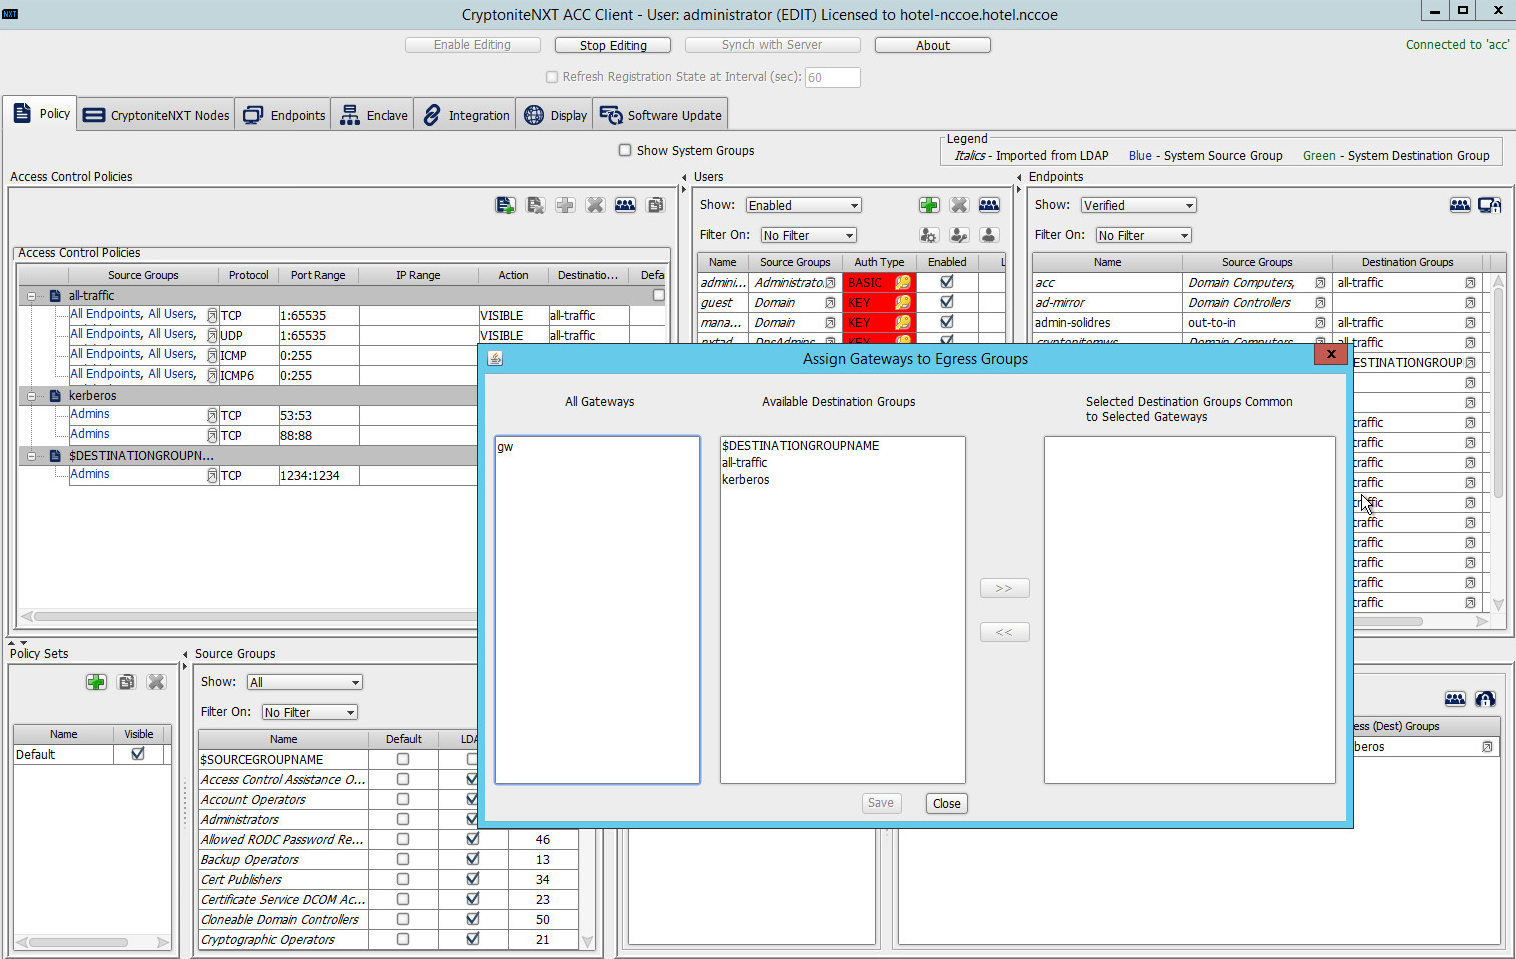Select kerberos in Available Destination Groups
The height and width of the screenshot is (959, 1516).
coord(746,480)
